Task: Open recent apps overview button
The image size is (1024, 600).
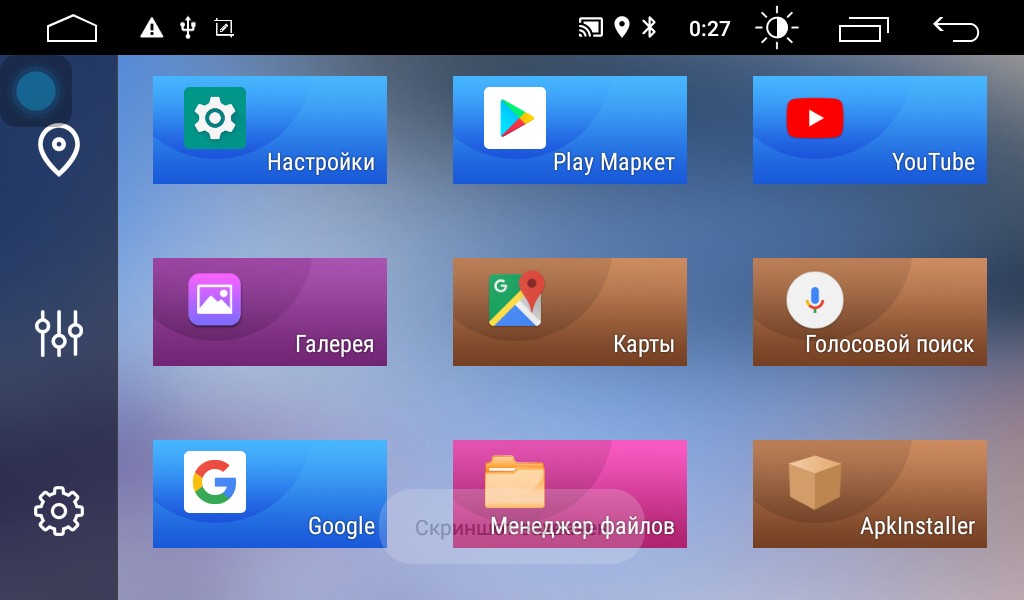Action: click(x=863, y=29)
